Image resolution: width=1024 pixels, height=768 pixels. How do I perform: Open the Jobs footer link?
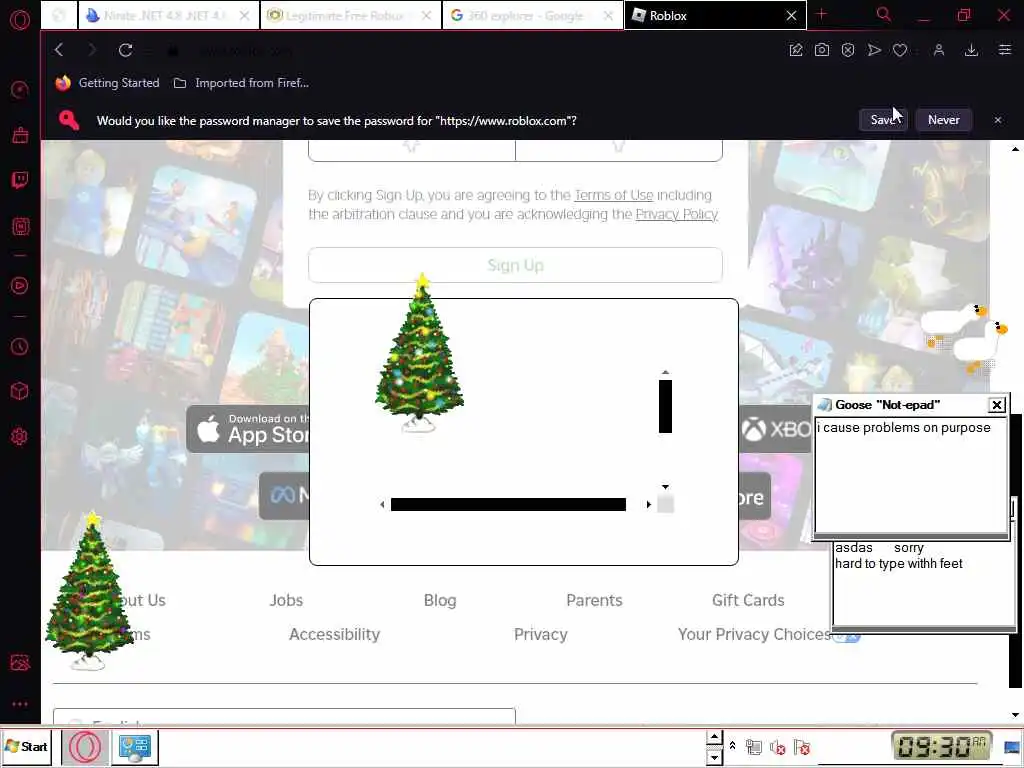[286, 600]
